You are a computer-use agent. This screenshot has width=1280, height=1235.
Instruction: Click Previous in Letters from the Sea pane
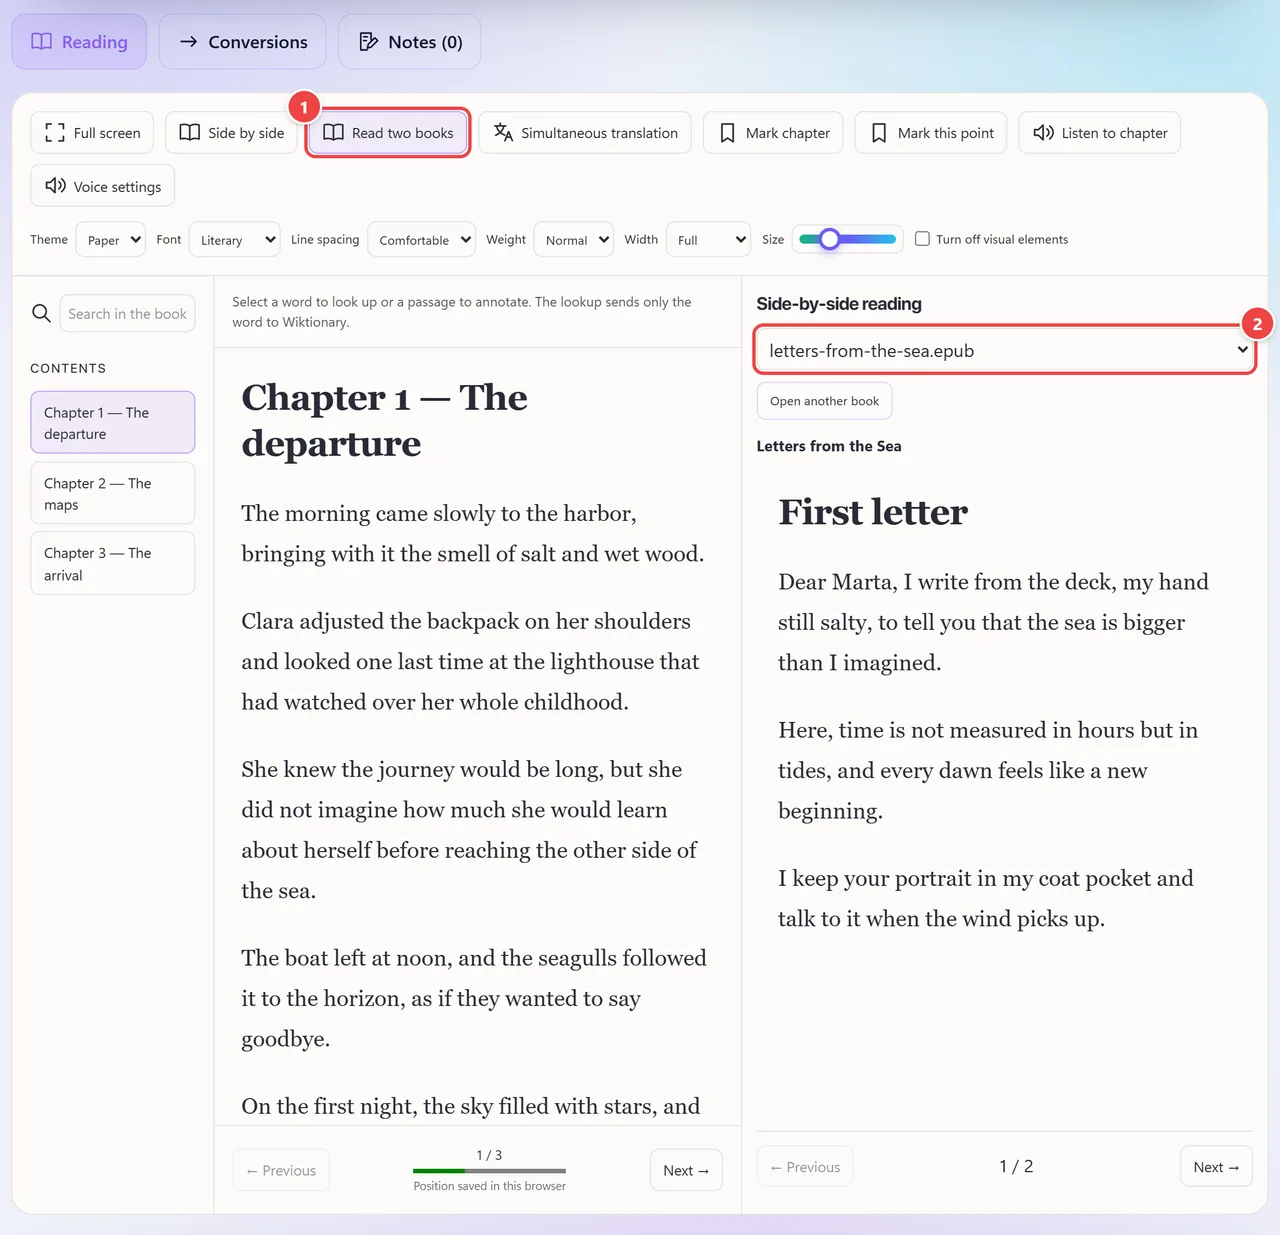coord(805,1167)
